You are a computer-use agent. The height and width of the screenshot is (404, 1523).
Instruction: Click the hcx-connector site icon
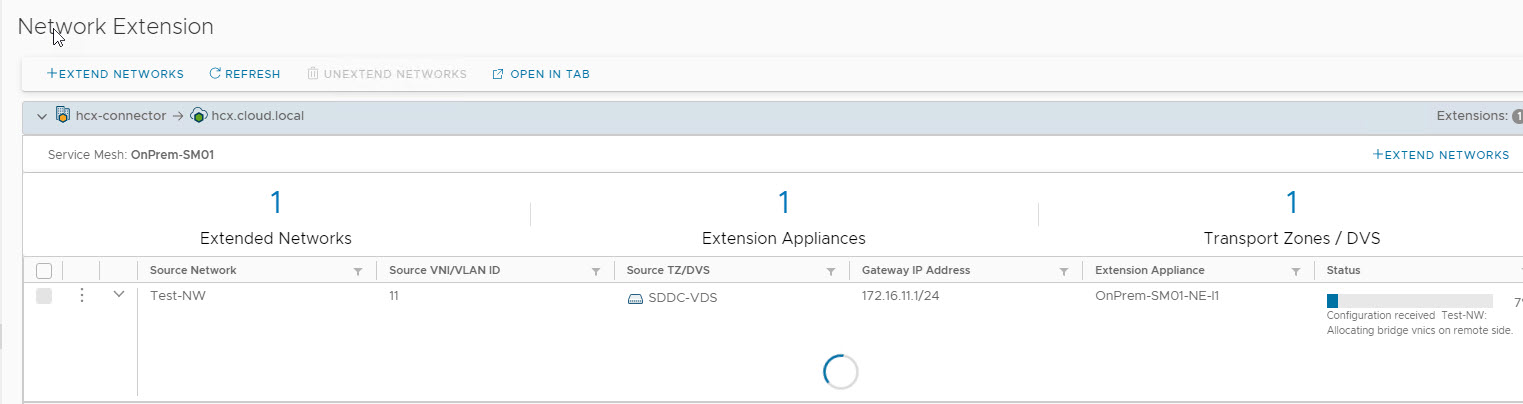point(63,116)
